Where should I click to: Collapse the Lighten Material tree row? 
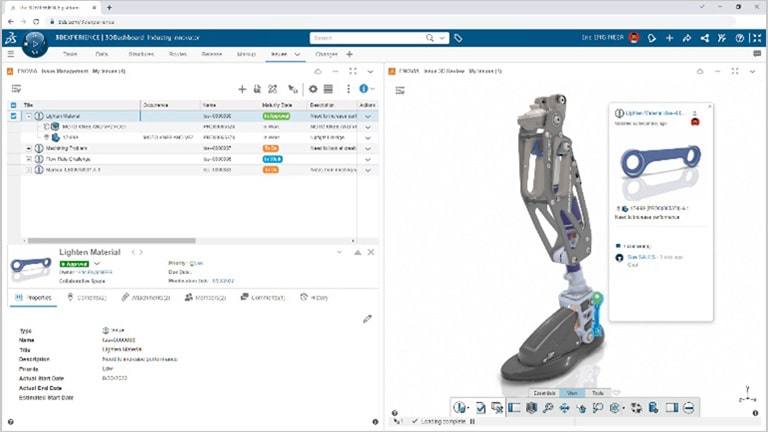29,116
